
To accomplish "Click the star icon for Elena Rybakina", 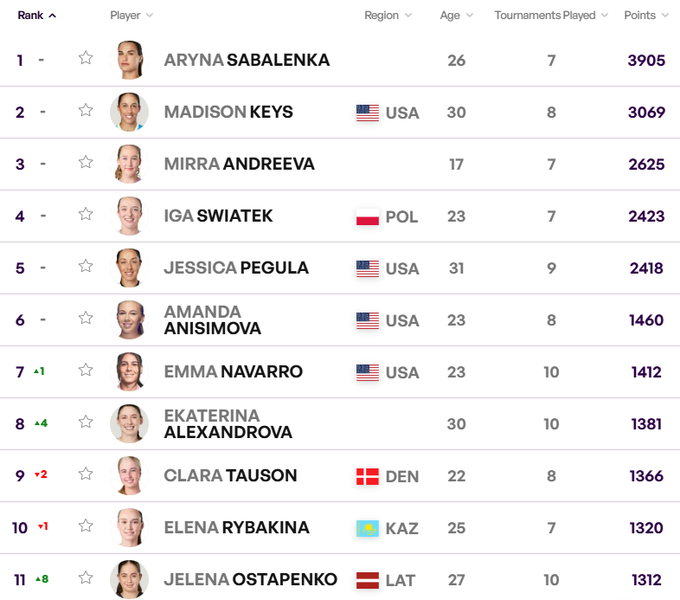I will click(86, 526).
